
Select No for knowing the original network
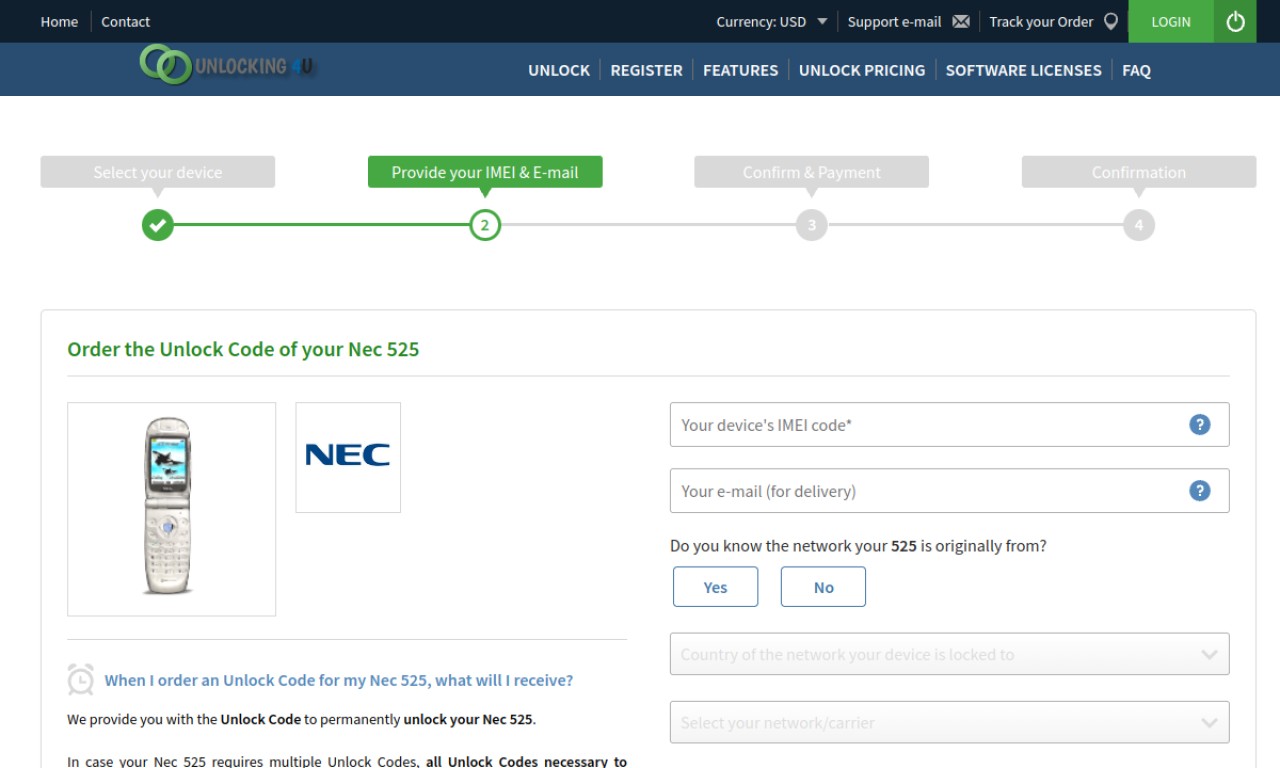pos(823,587)
